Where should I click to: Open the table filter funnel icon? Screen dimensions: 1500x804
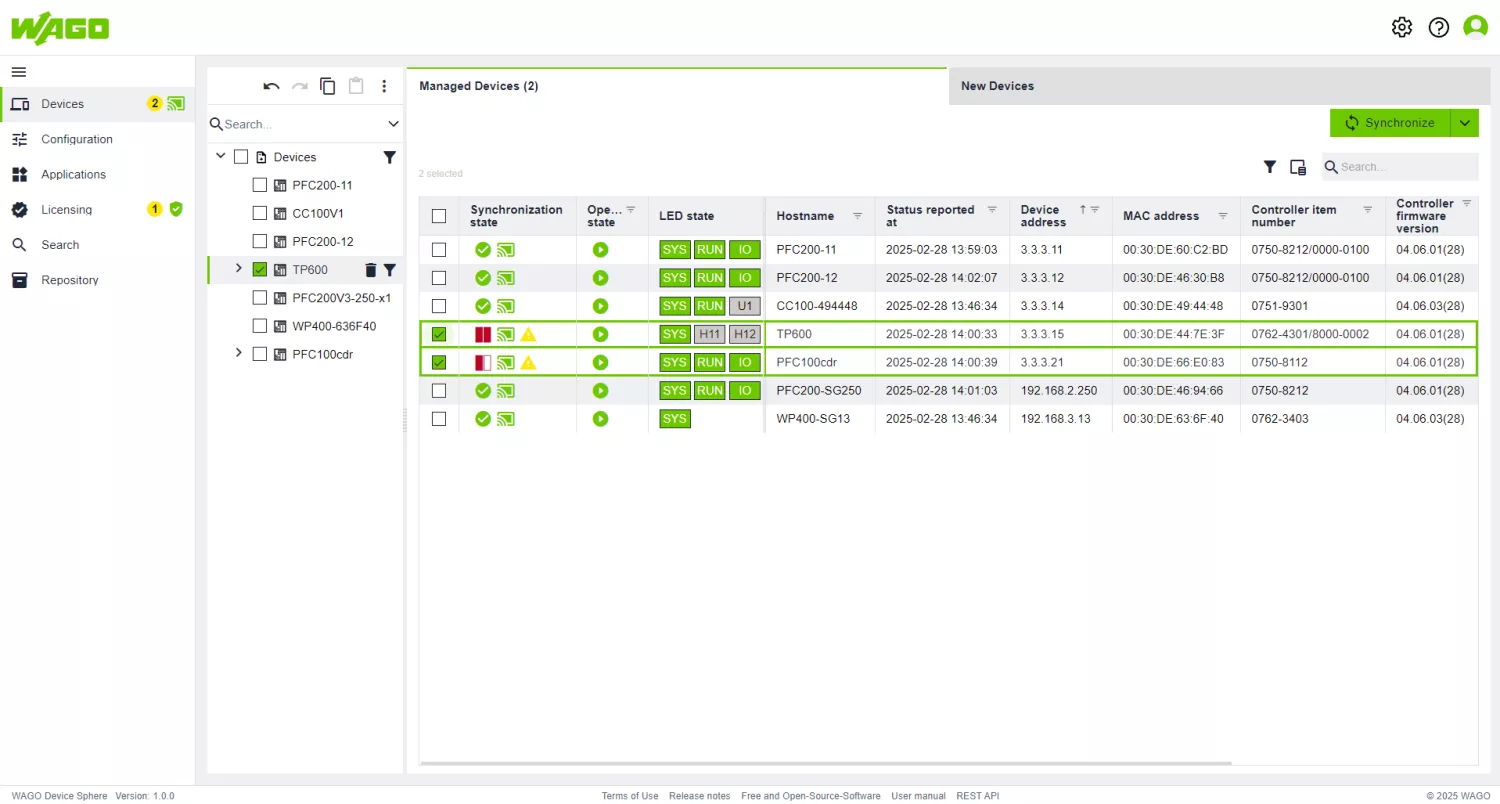[1269, 167]
